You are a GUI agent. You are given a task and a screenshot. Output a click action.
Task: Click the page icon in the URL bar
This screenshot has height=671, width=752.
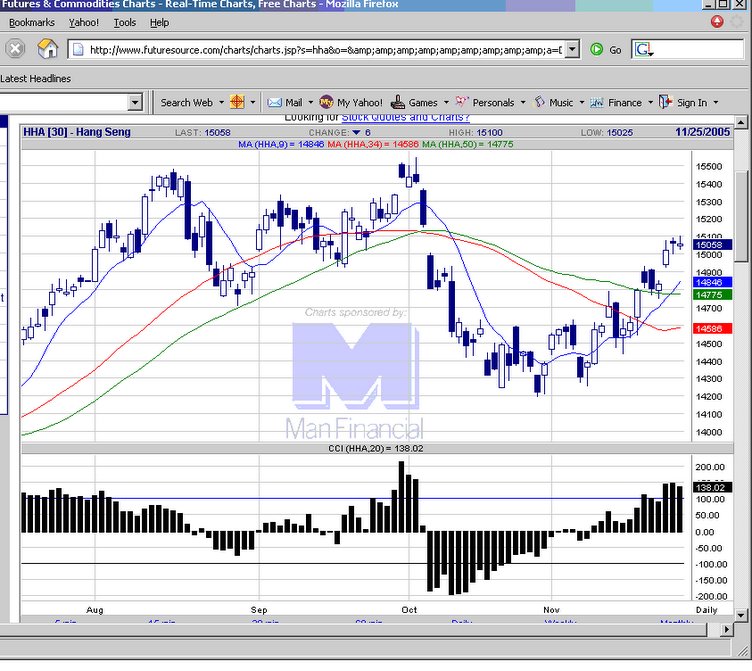(78, 50)
